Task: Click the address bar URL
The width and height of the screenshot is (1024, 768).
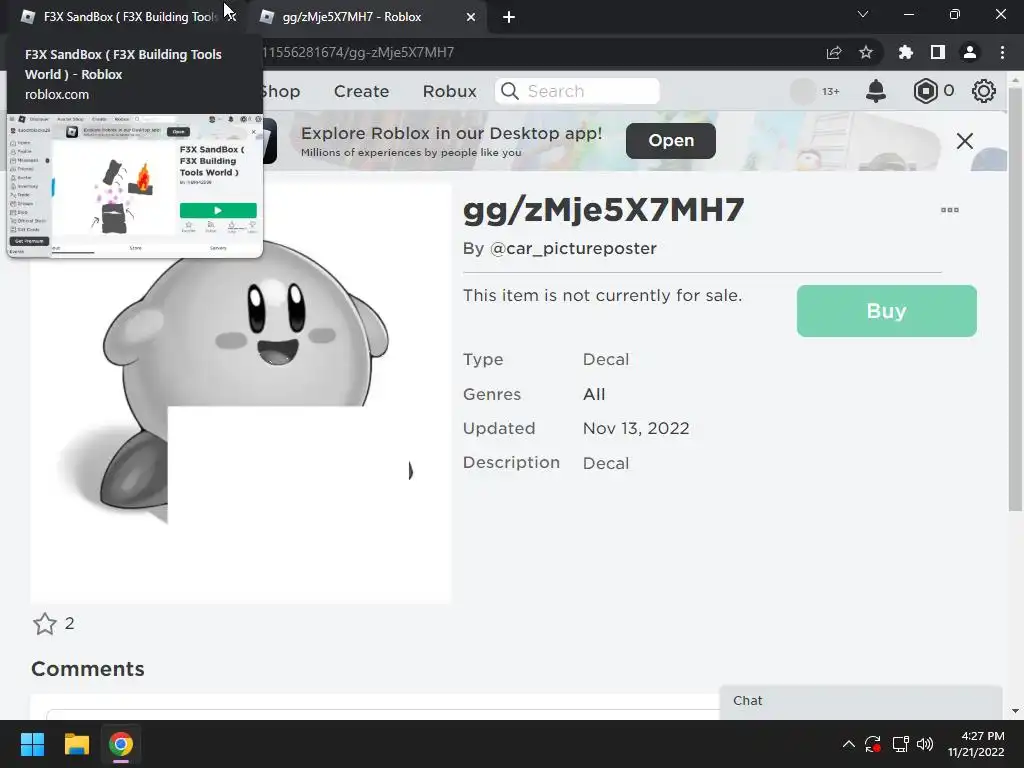Action: pyautogui.click(x=358, y=52)
